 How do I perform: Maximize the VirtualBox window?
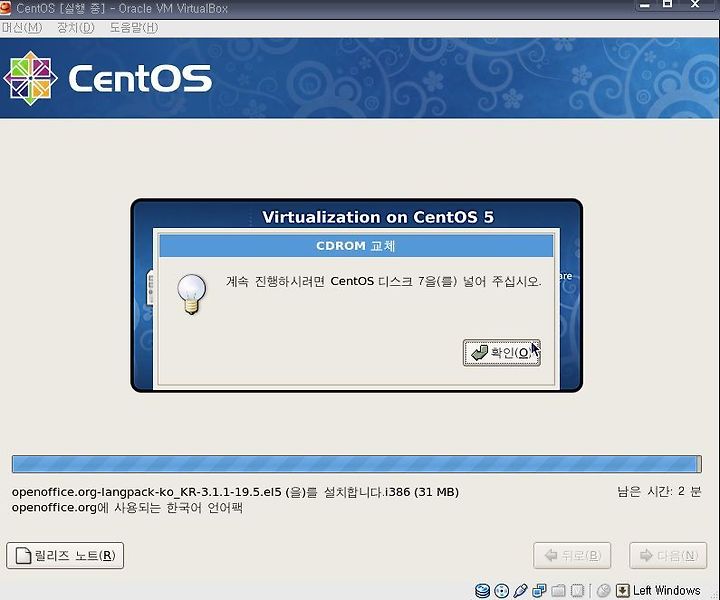[668, 5]
